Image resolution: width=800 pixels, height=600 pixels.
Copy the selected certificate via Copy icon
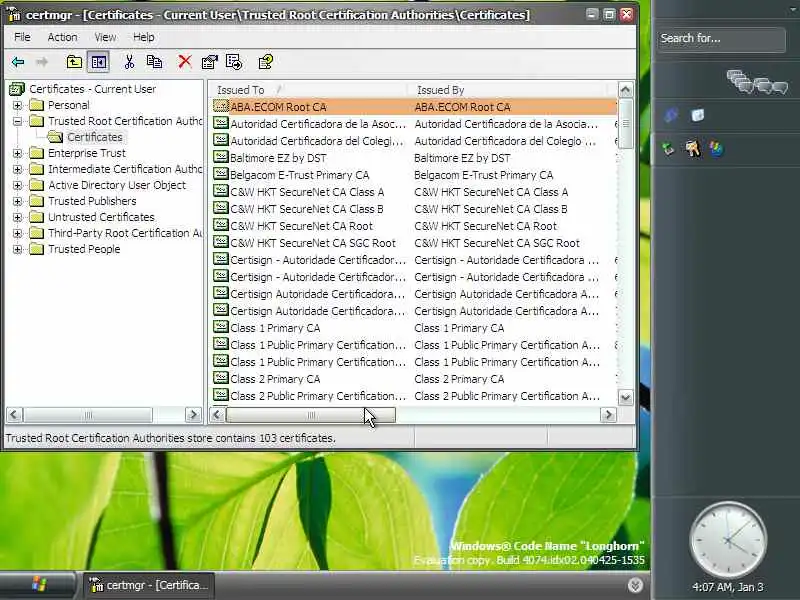(155, 62)
